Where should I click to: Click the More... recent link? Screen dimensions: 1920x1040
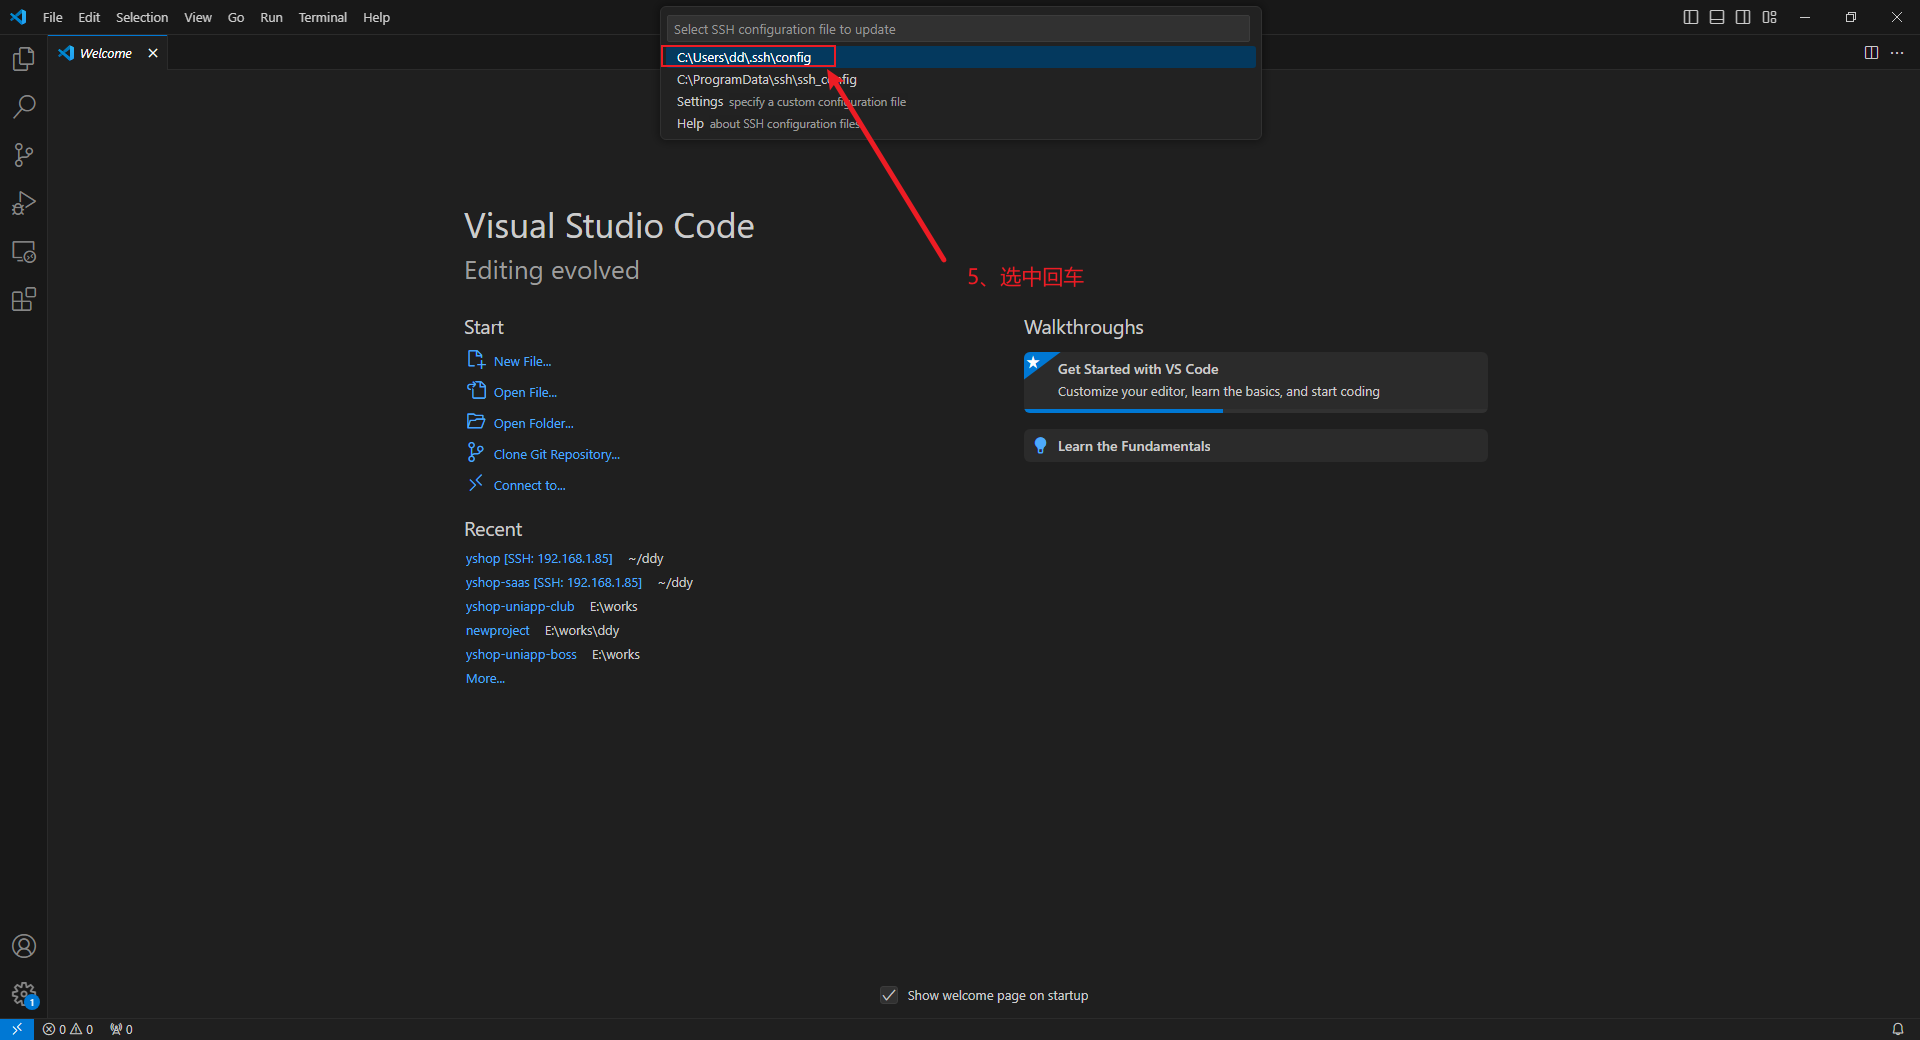[485, 678]
